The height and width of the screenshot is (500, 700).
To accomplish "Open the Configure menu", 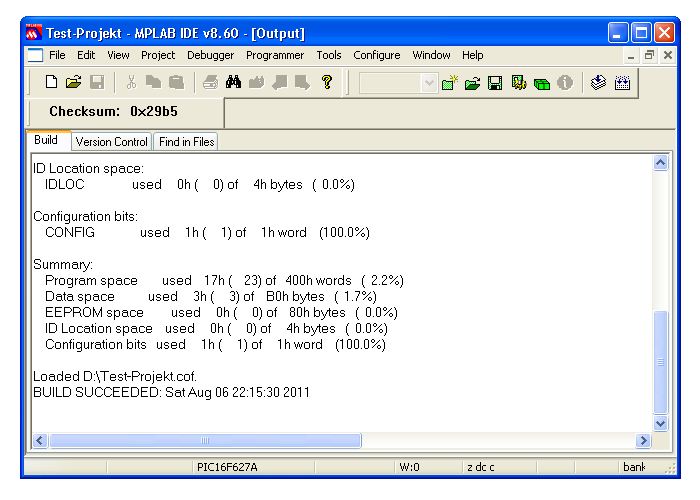I will coord(377,55).
